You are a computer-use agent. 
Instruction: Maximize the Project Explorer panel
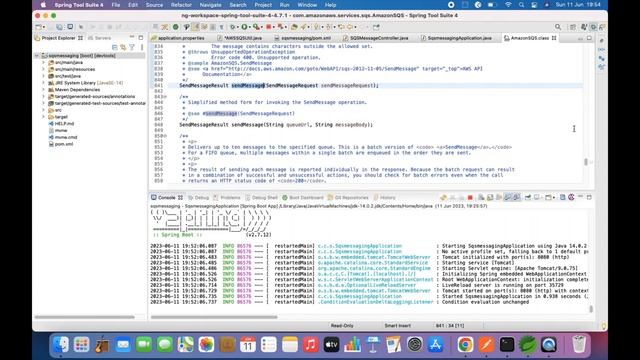click(x=141, y=38)
